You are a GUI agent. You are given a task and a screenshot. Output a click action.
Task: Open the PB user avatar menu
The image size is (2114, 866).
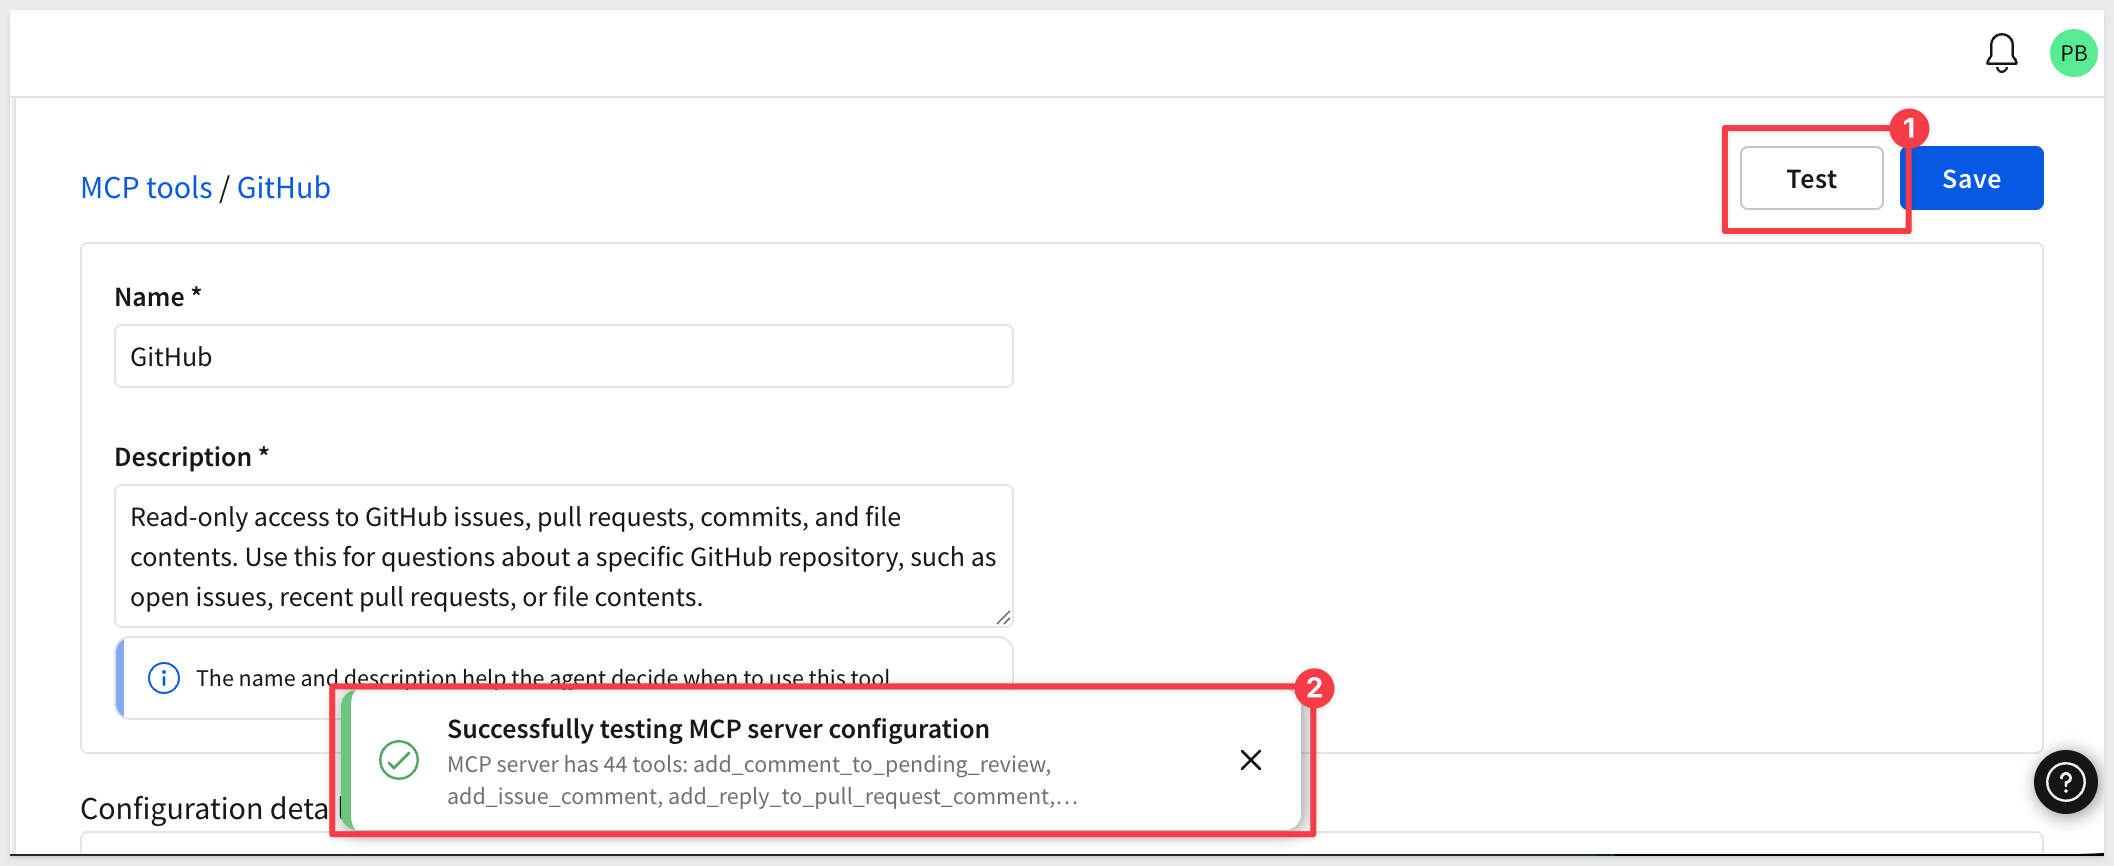pos(2073,53)
